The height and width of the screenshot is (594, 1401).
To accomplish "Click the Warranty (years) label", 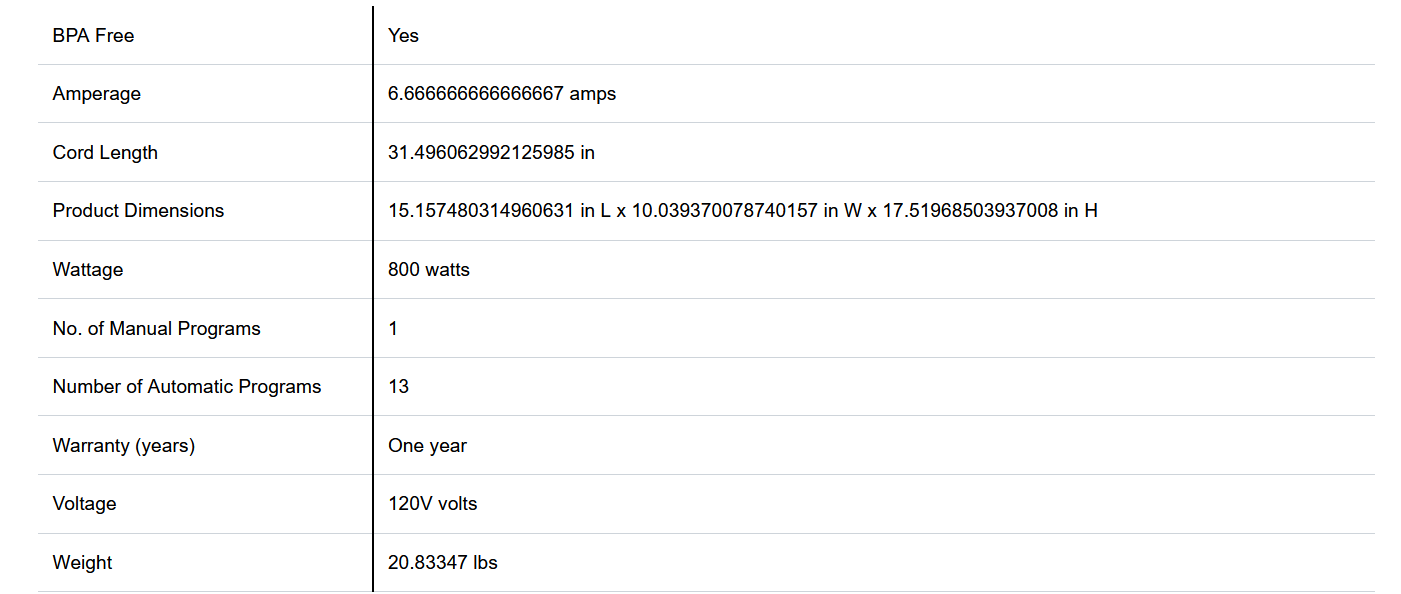I will click(124, 446).
